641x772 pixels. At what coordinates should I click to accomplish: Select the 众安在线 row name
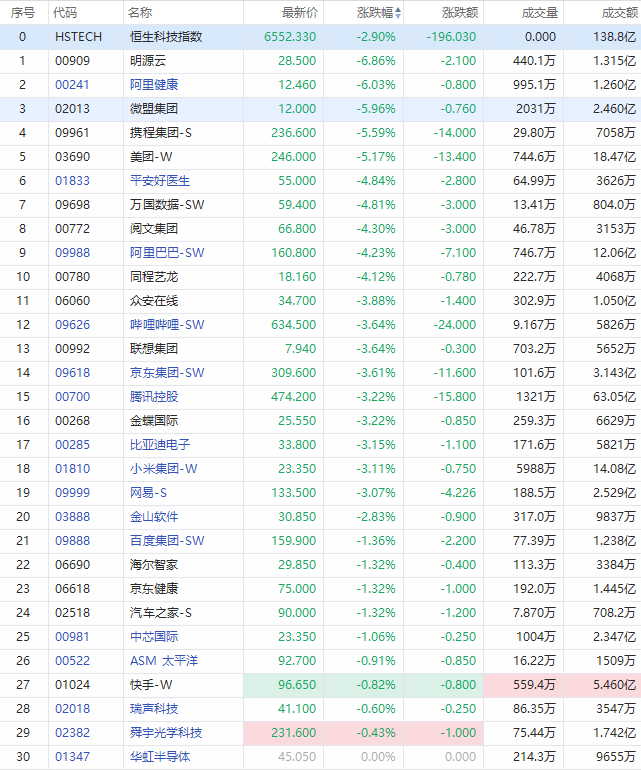click(x=154, y=301)
